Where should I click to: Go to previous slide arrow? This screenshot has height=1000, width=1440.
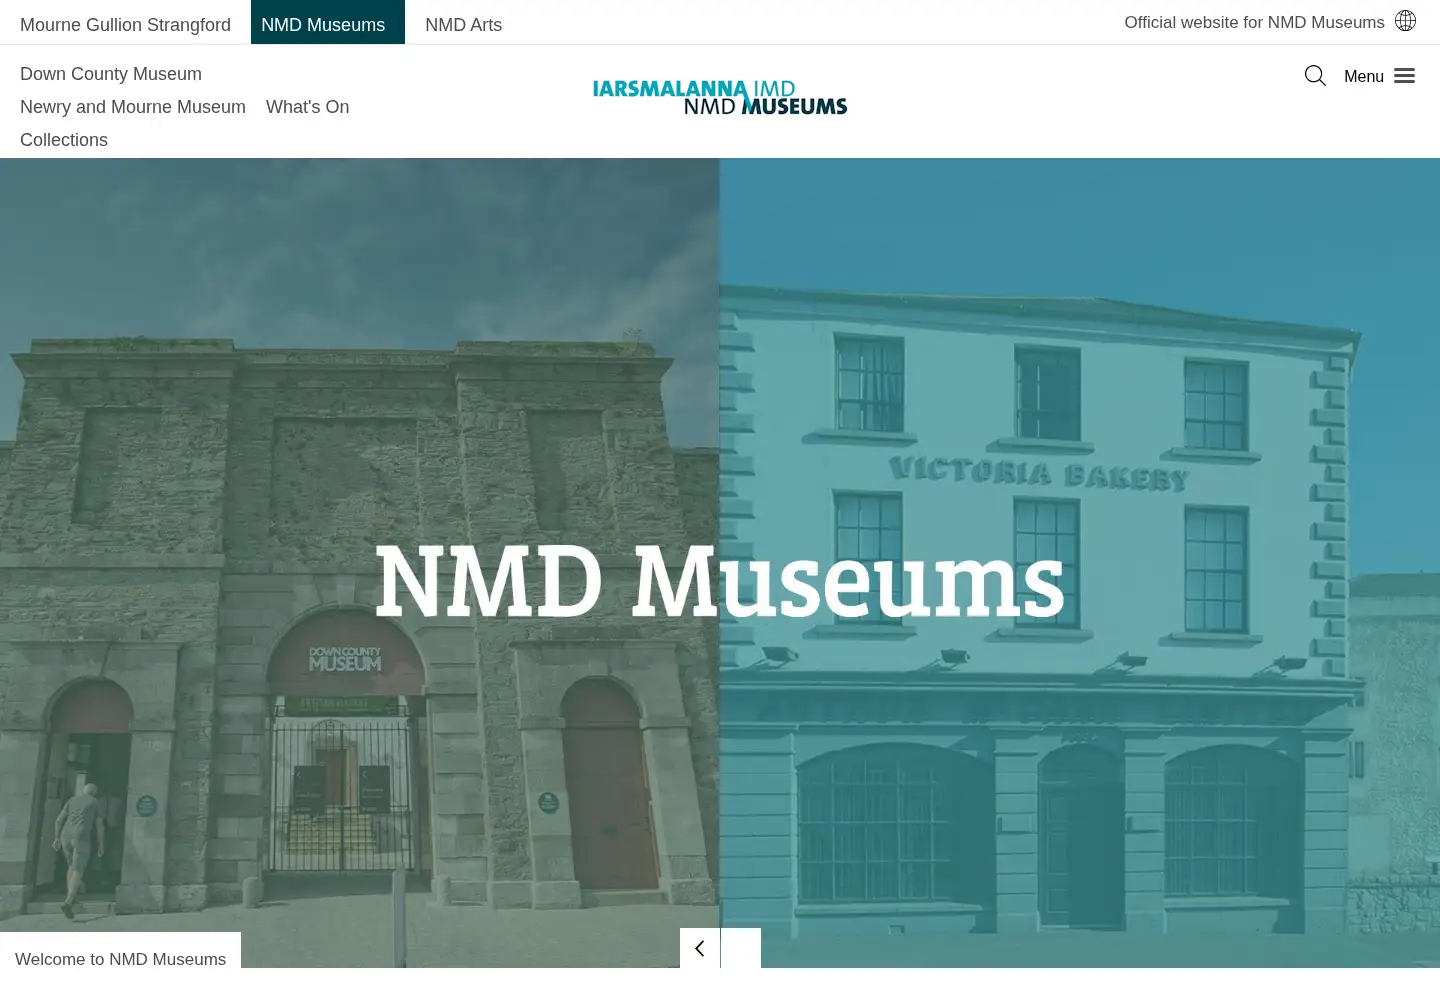700,948
